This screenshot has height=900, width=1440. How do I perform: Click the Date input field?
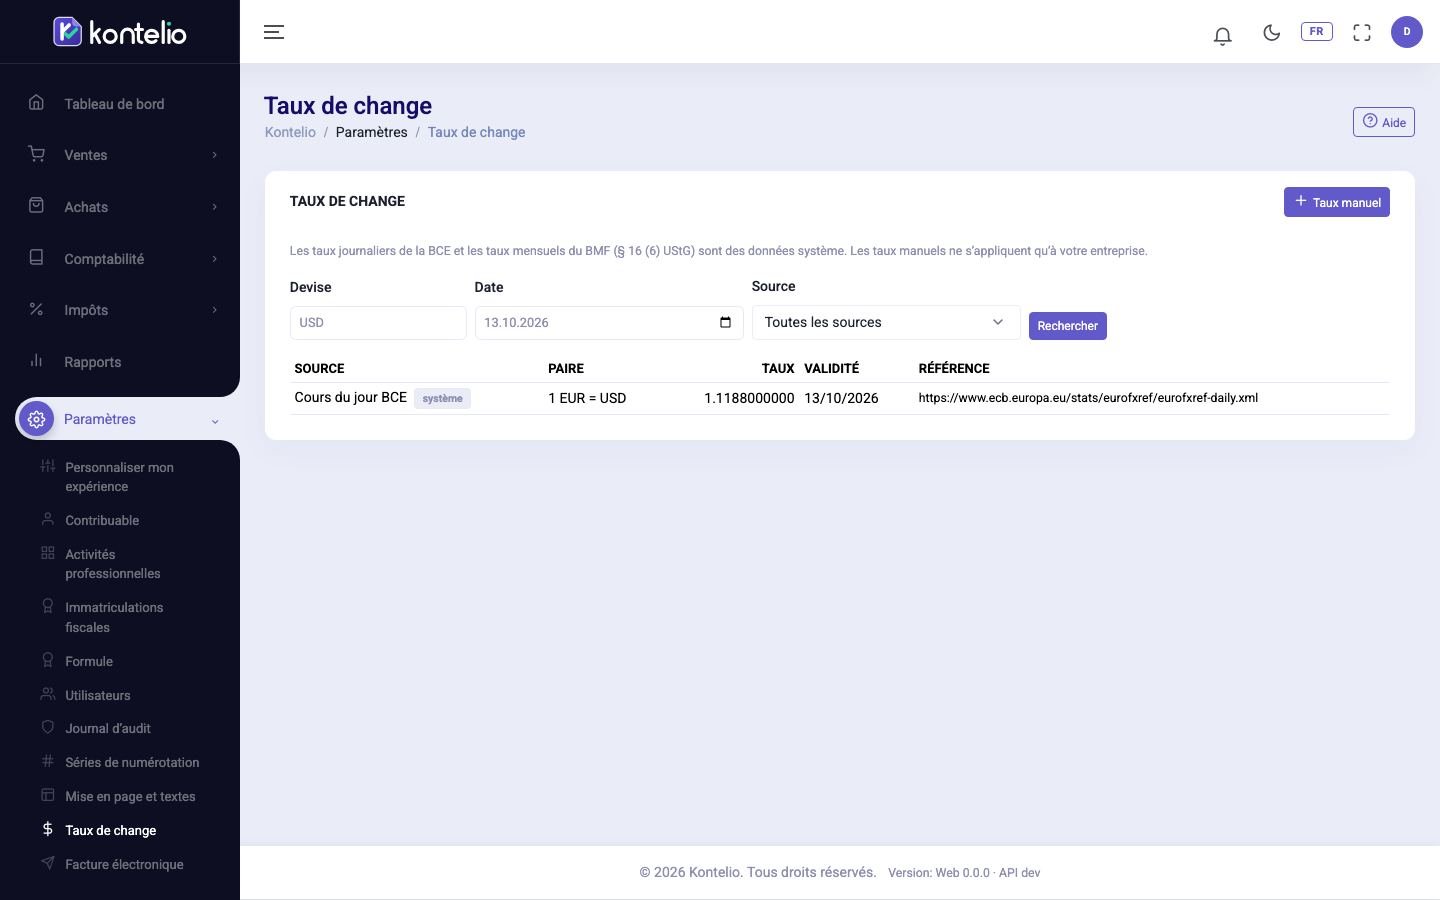tap(609, 323)
